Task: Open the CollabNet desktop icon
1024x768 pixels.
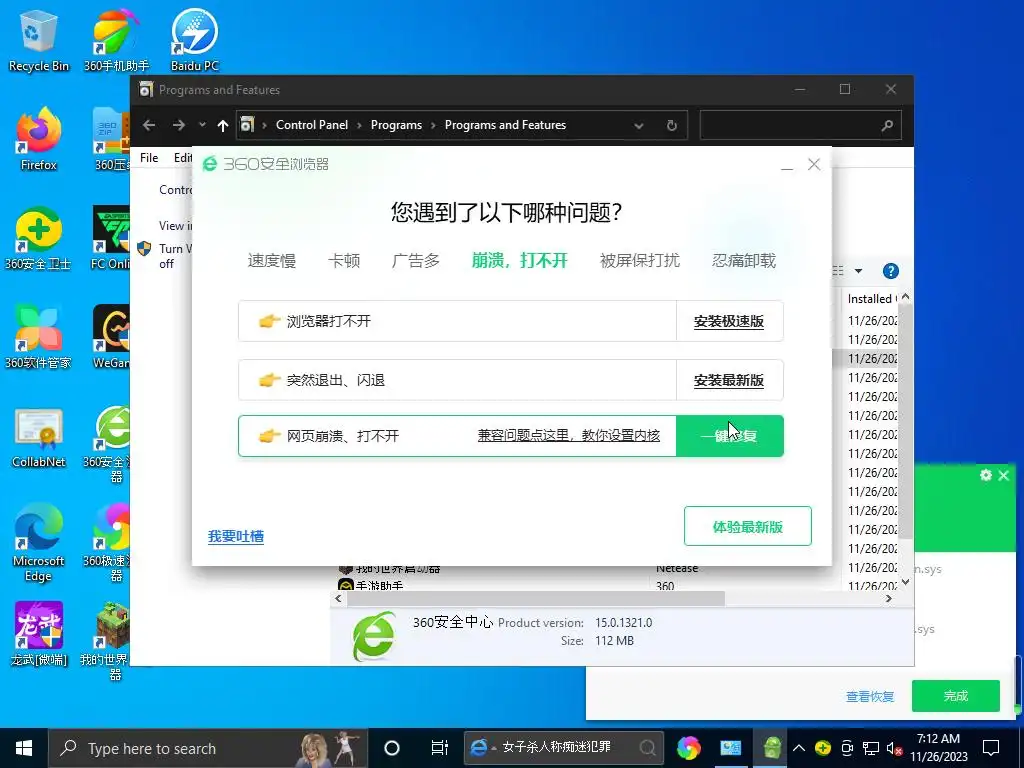Action: (38, 438)
